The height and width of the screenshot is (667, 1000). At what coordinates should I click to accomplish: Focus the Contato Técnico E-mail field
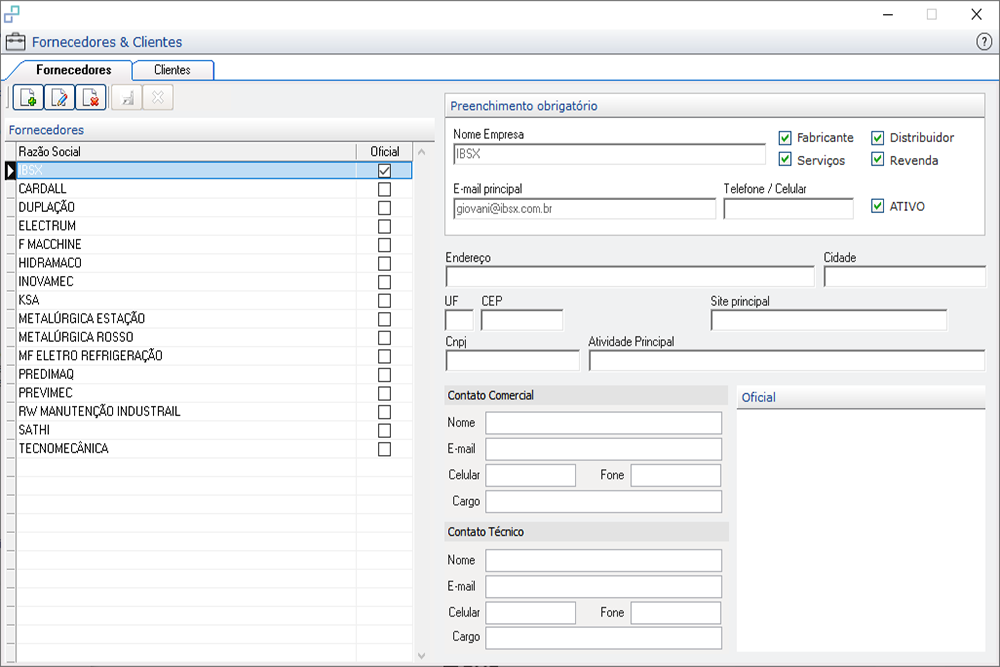pos(603,587)
